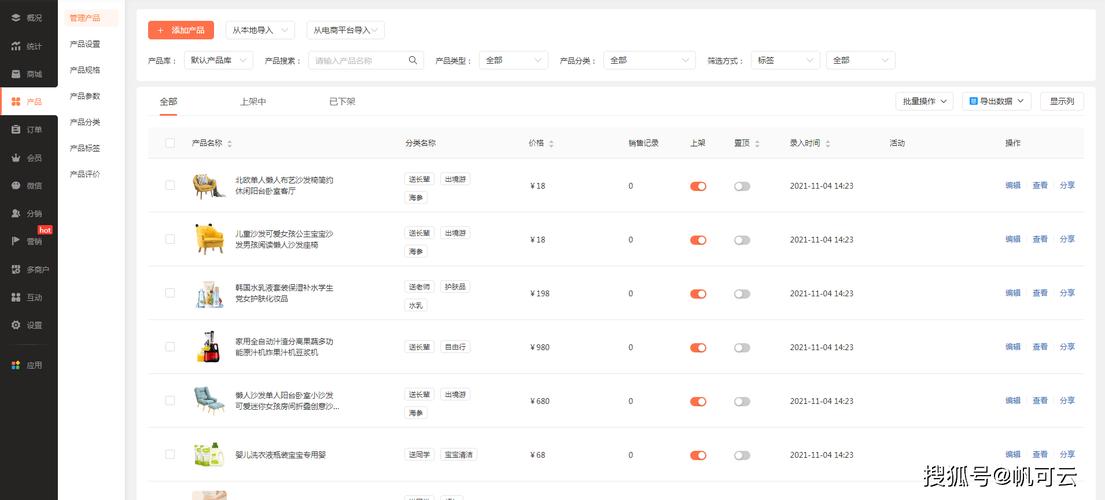Sort by 产品名称 column sort arrows
Image resolution: width=1105 pixels, height=500 pixels.
tap(230, 143)
